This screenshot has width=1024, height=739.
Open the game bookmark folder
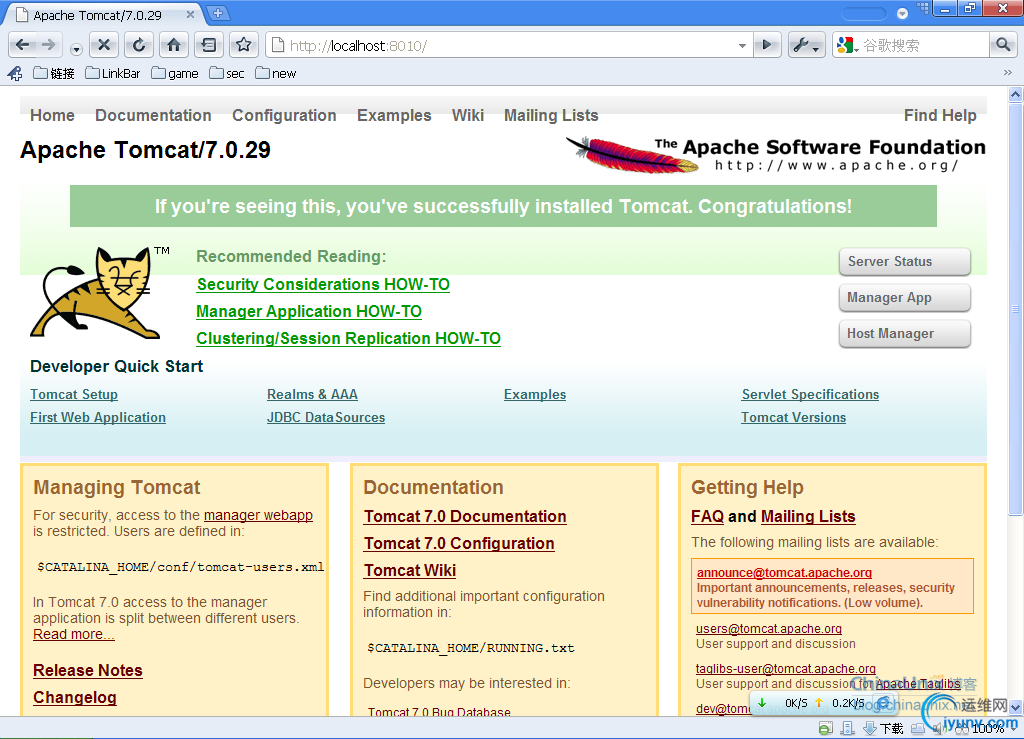coord(175,73)
